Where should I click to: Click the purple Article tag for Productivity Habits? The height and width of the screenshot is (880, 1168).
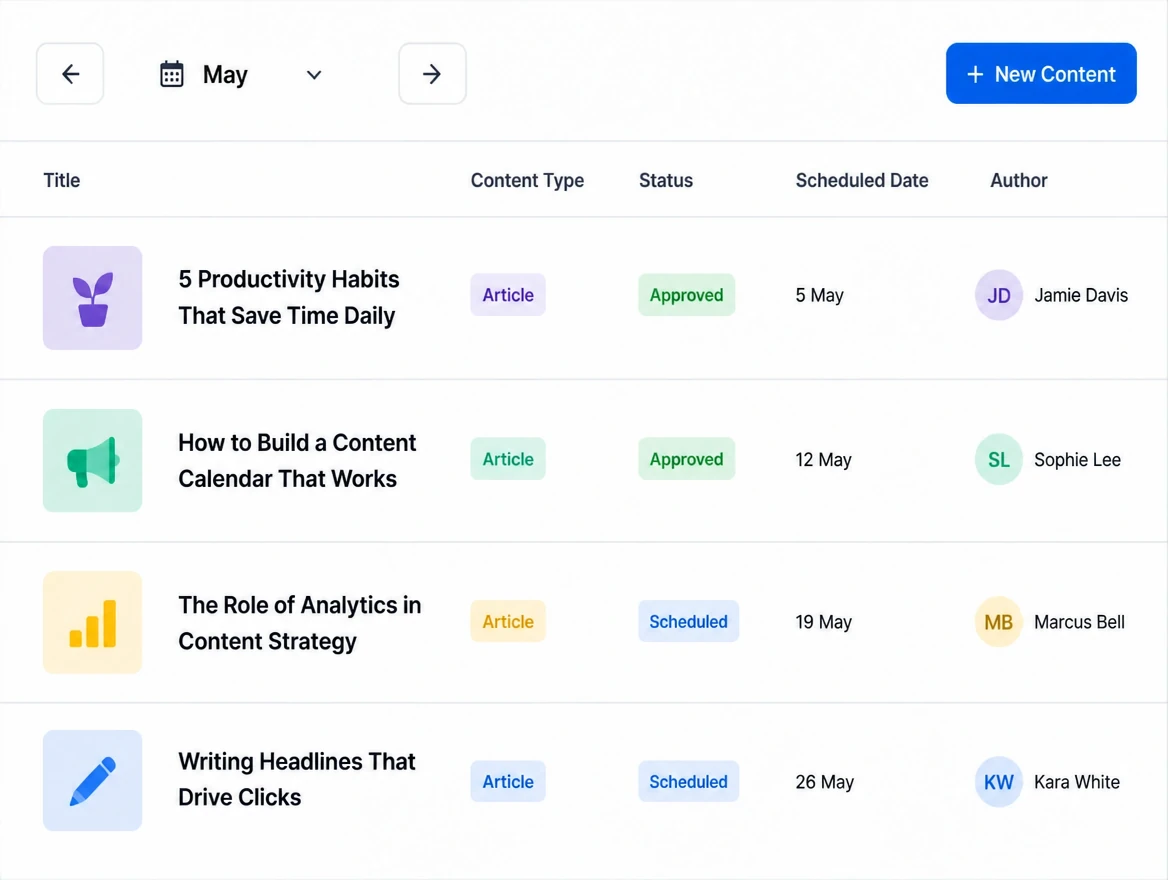(x=508, y=295)
